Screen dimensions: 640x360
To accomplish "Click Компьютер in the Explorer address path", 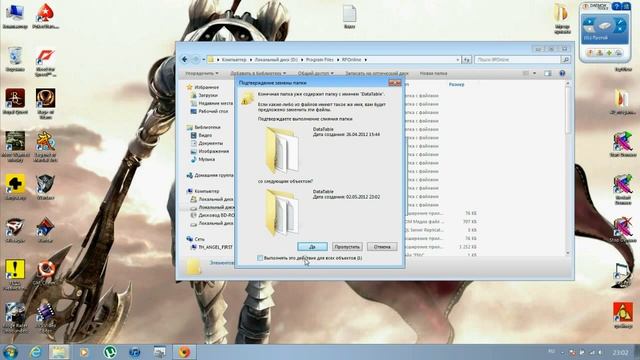I will [234, 60].
